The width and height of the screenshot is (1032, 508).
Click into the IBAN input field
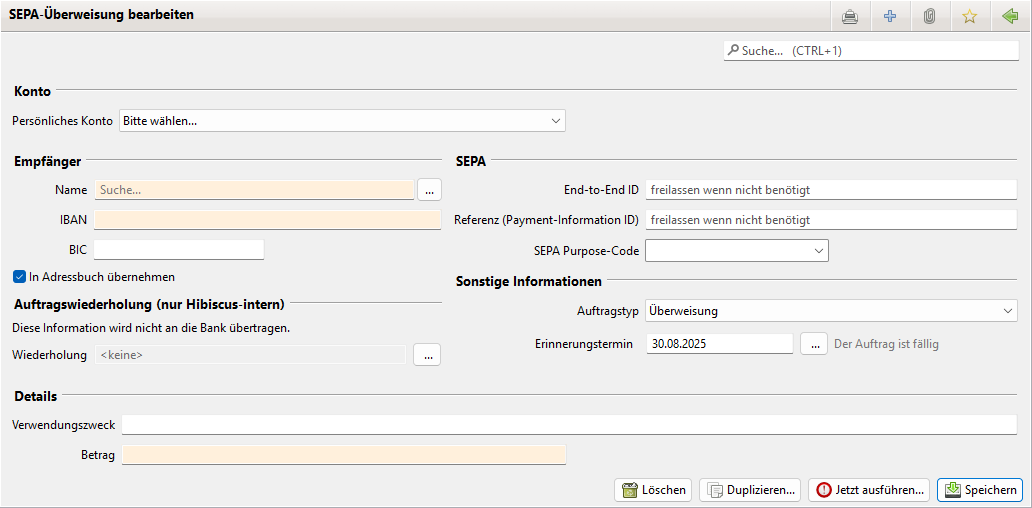pos(267,220)
